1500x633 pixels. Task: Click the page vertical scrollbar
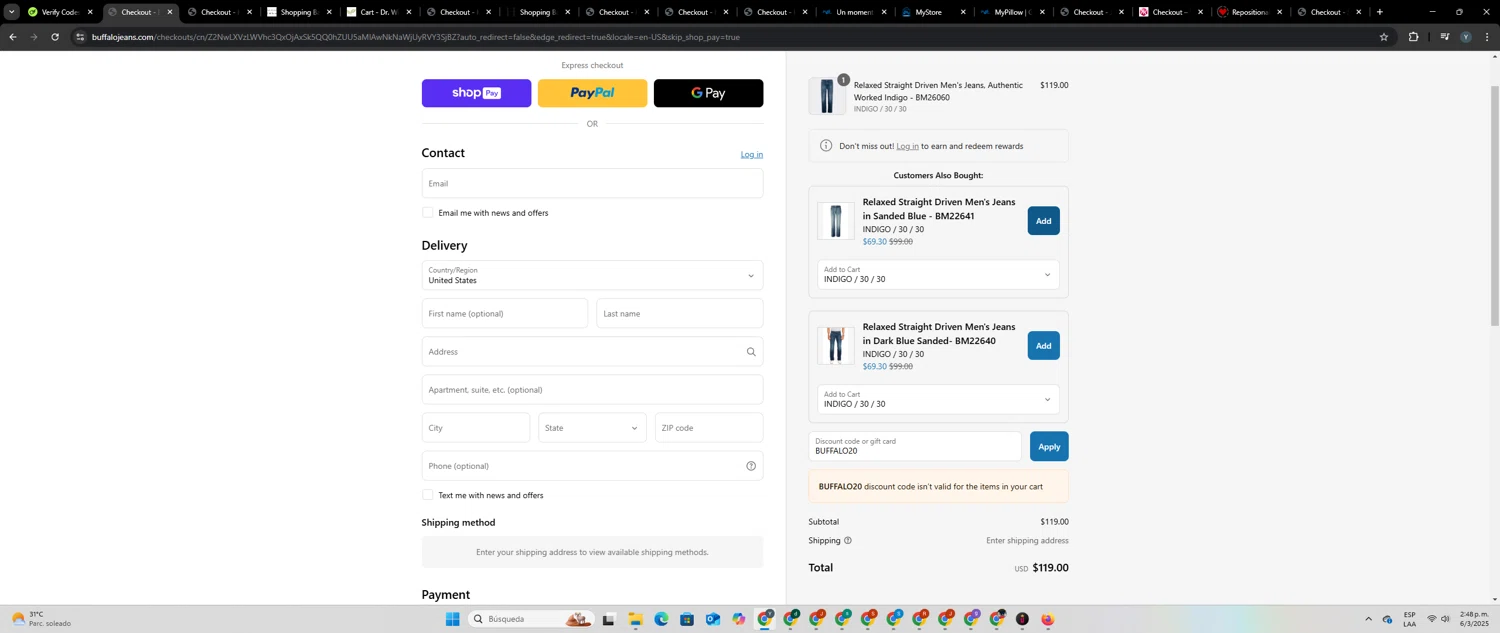pos(1495,205)
